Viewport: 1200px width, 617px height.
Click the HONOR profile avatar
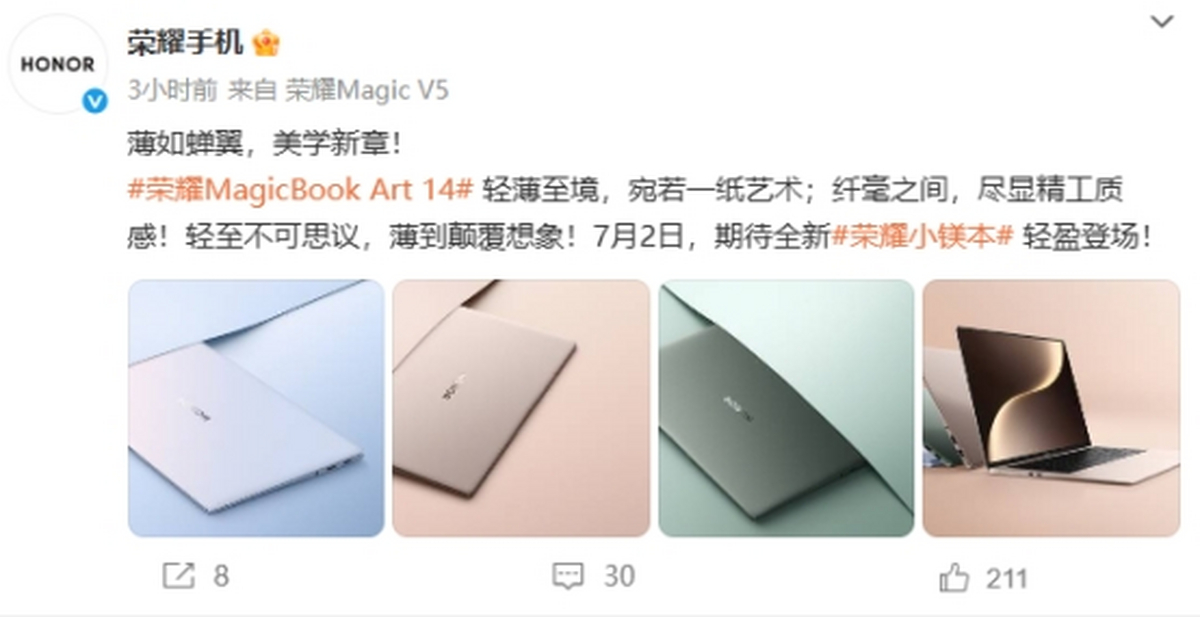[x=58, y=63]
